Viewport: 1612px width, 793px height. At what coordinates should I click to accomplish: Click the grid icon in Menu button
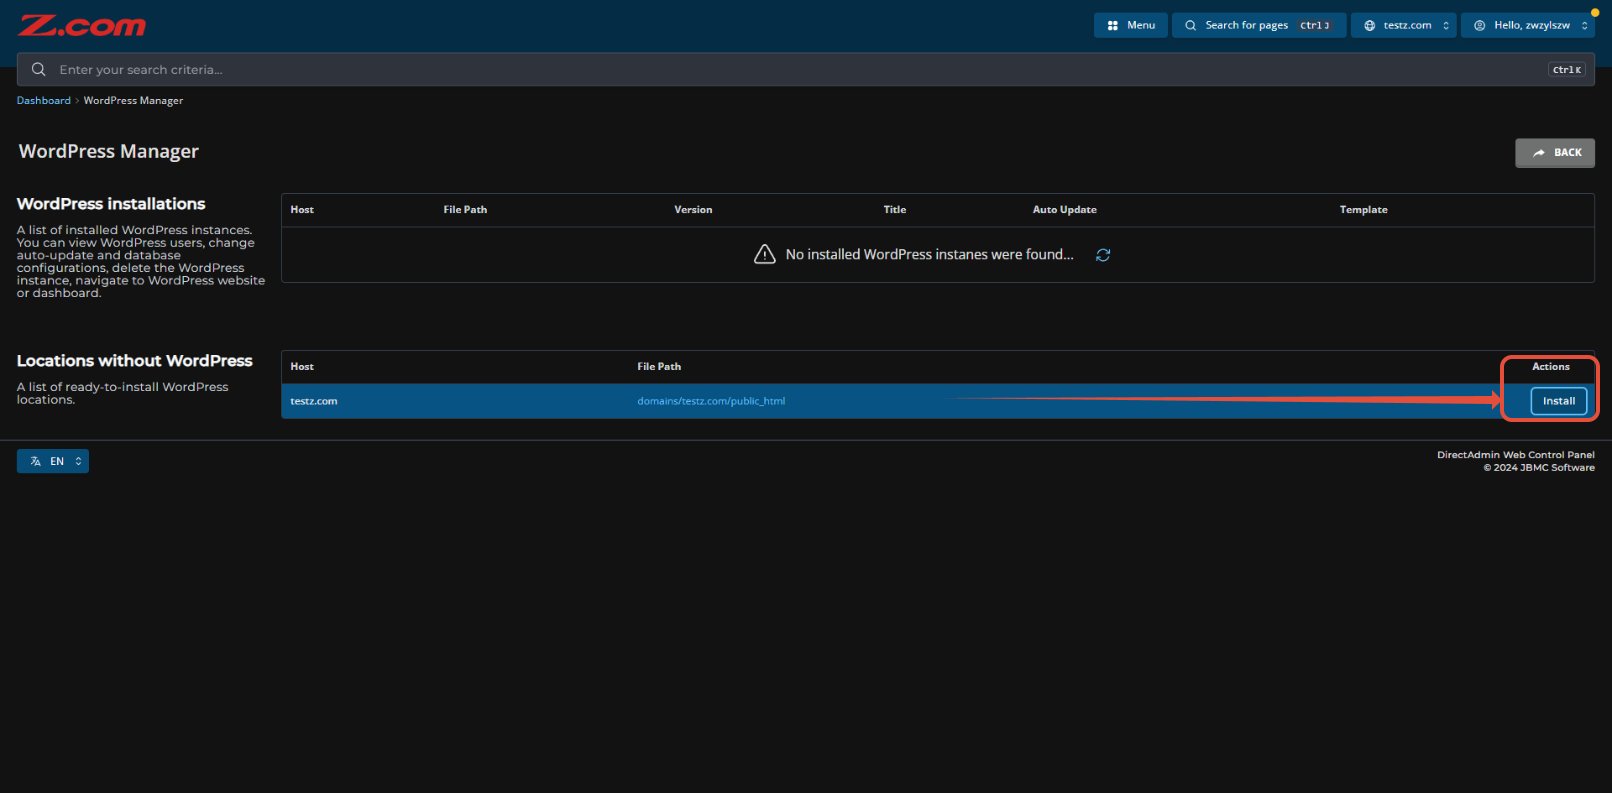click(1112, 25)
